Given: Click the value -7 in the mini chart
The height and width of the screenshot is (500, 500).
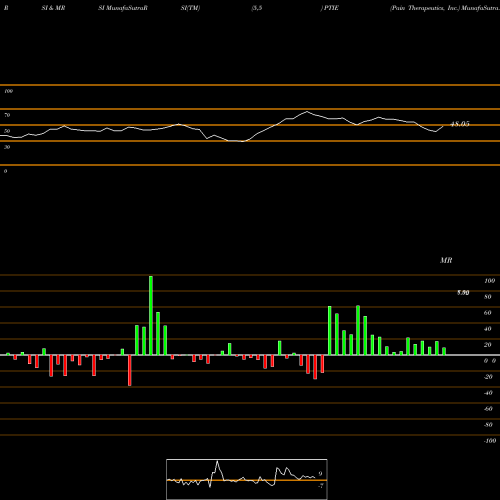Looking at the screenshot, I should [x=320, y=486].
